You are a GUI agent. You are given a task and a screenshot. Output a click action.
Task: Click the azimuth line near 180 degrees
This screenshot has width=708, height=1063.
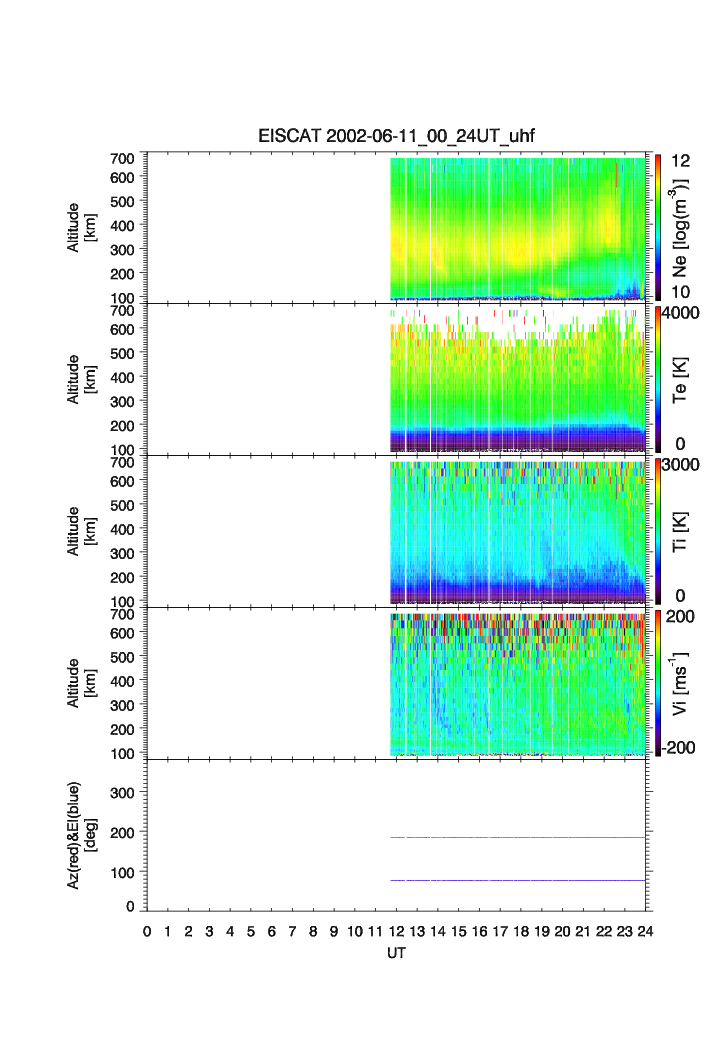tap(517, 837)
